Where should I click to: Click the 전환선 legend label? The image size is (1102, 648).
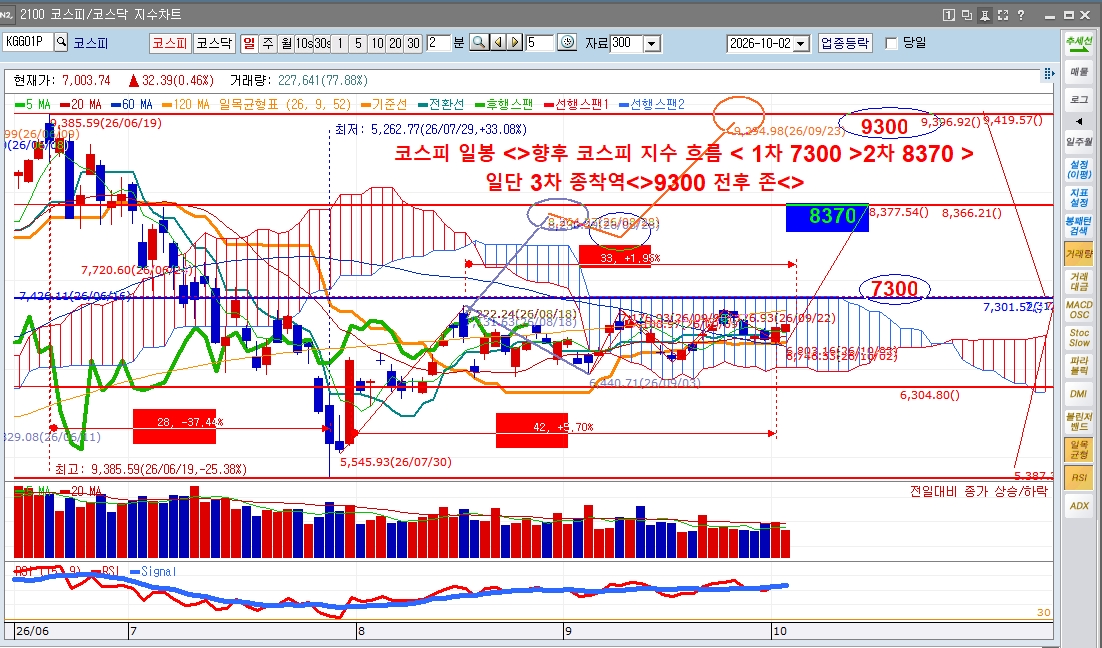441,104
